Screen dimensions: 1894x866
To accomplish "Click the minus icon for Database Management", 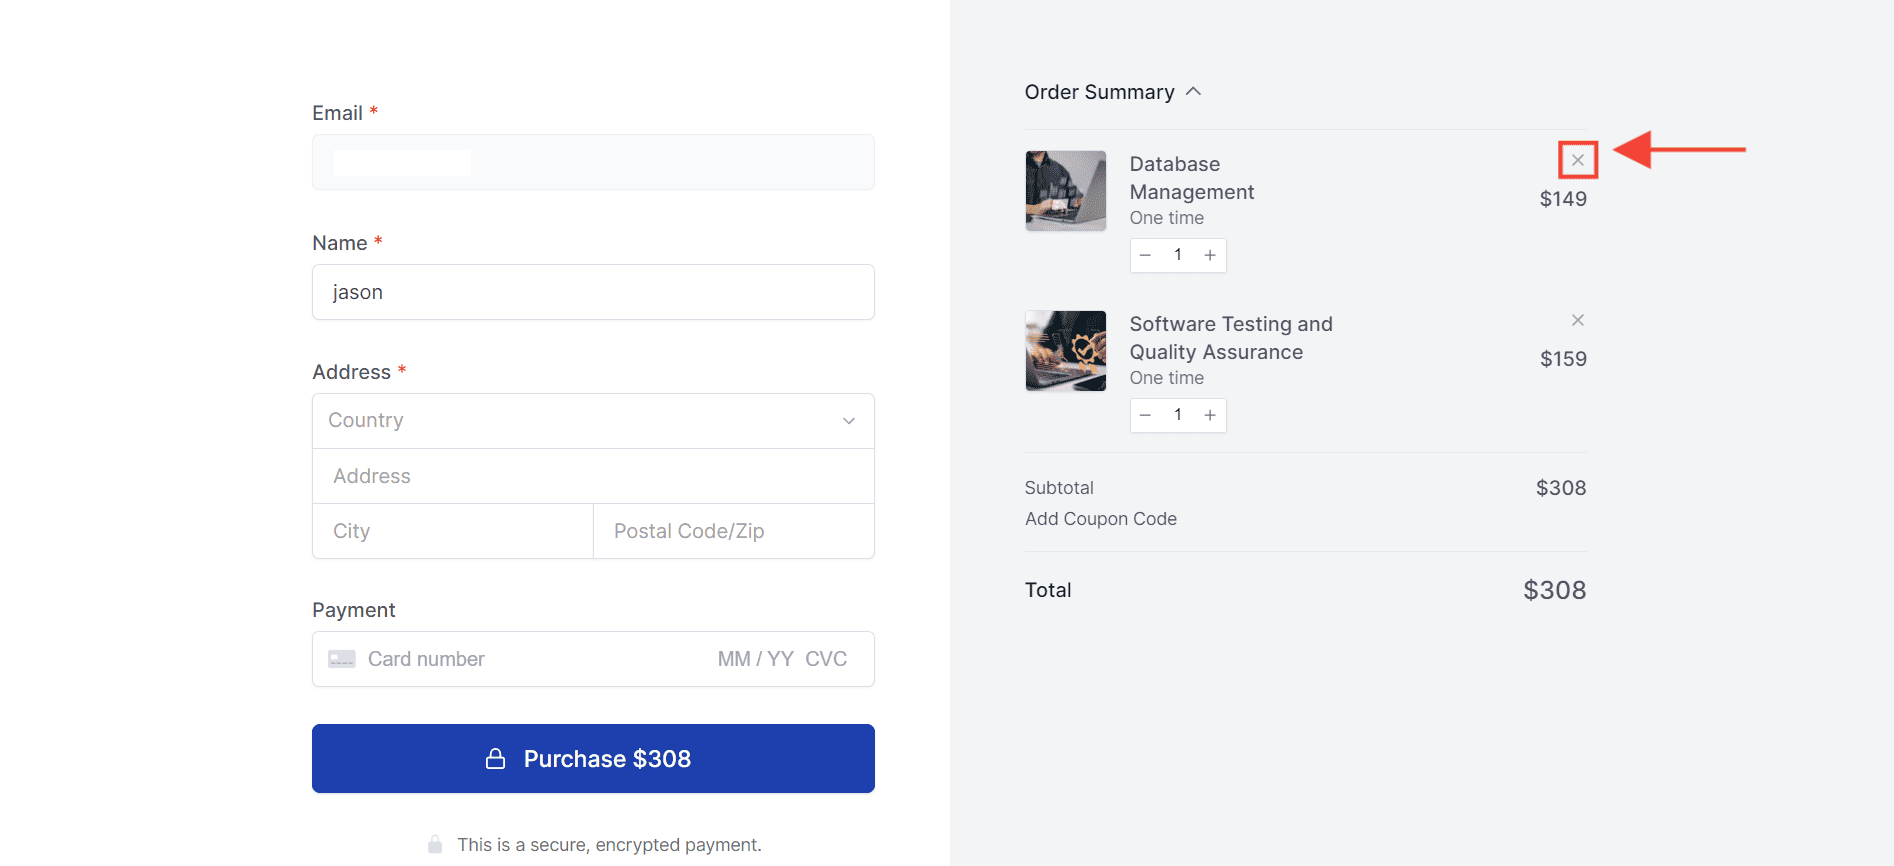I will [1145, 255].
